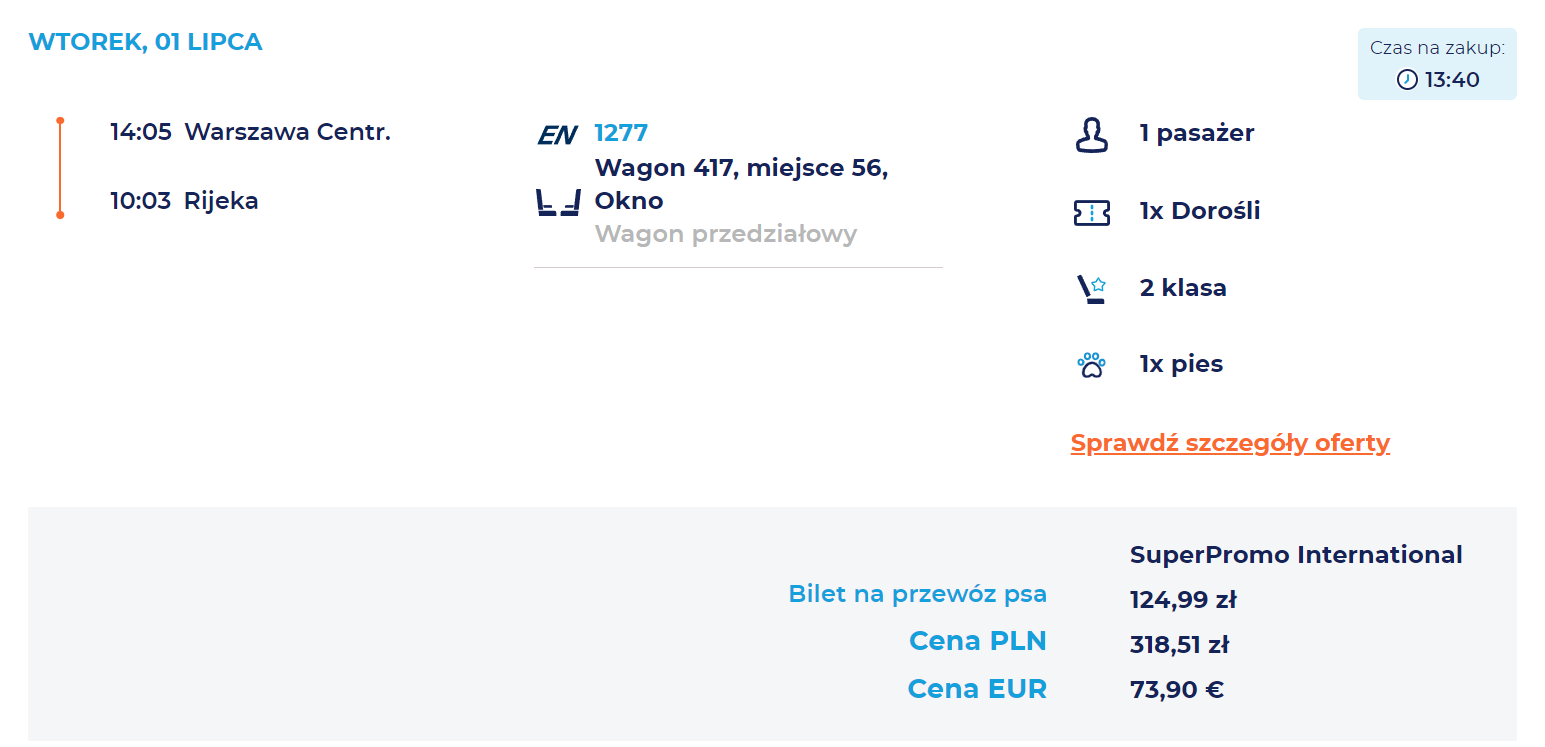Click the seat class icon

point(1092,289)
